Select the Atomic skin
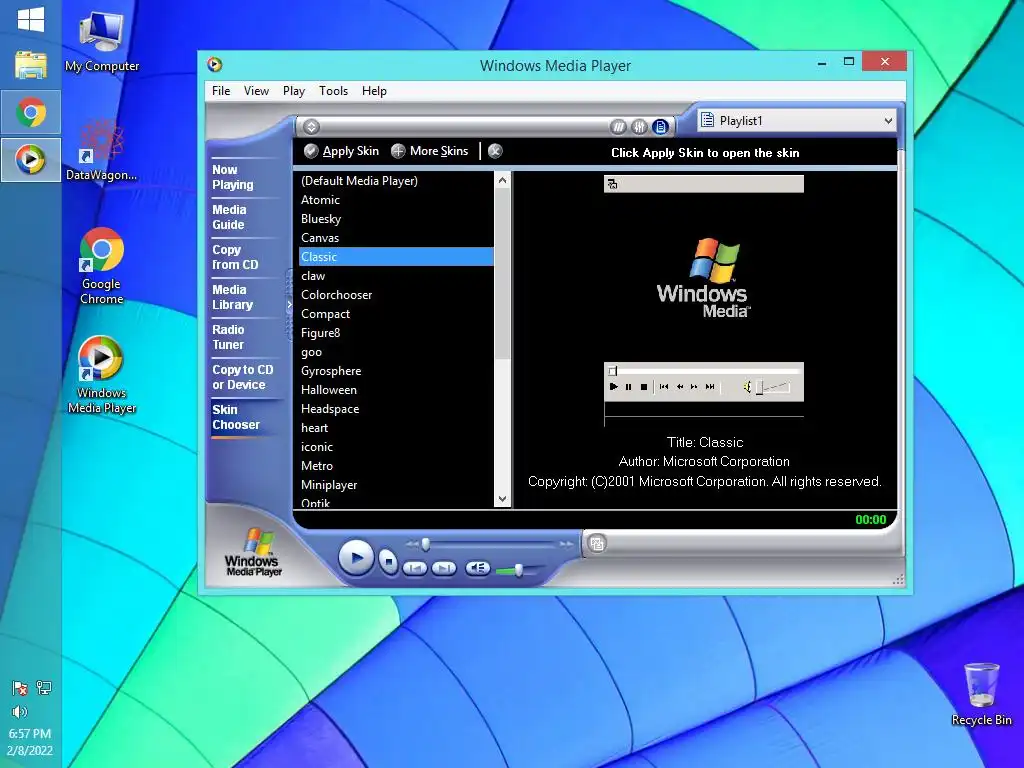 coord(396,200)
